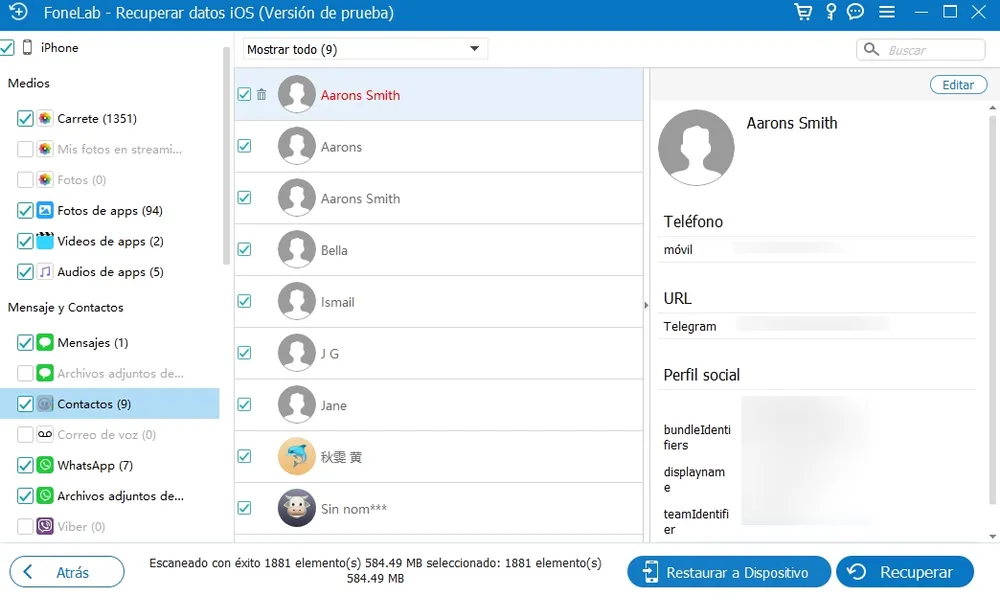The height and width of the screenshot is (601, 1000).
Task: Click the key register icon
Action: click(x=830, y=13)
